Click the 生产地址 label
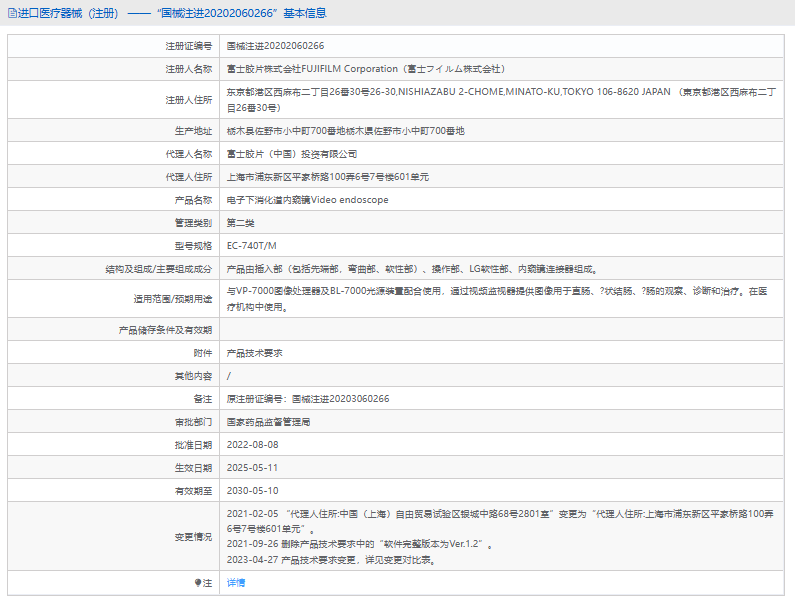The width and height of the screenshot is (795, 604). pyautogui.click(x=193, y=131)
